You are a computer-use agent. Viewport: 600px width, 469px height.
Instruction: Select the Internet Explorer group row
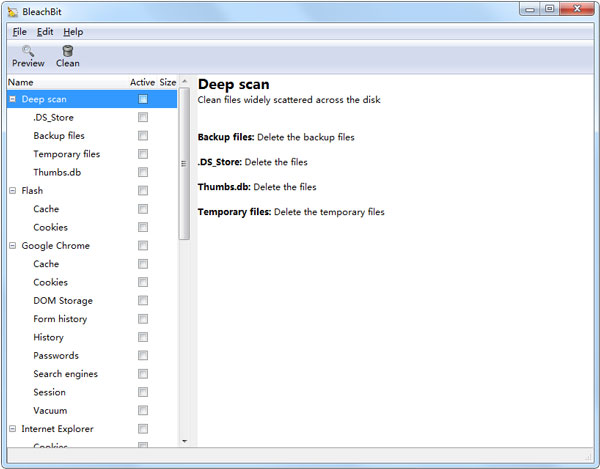tap(92, 429)
